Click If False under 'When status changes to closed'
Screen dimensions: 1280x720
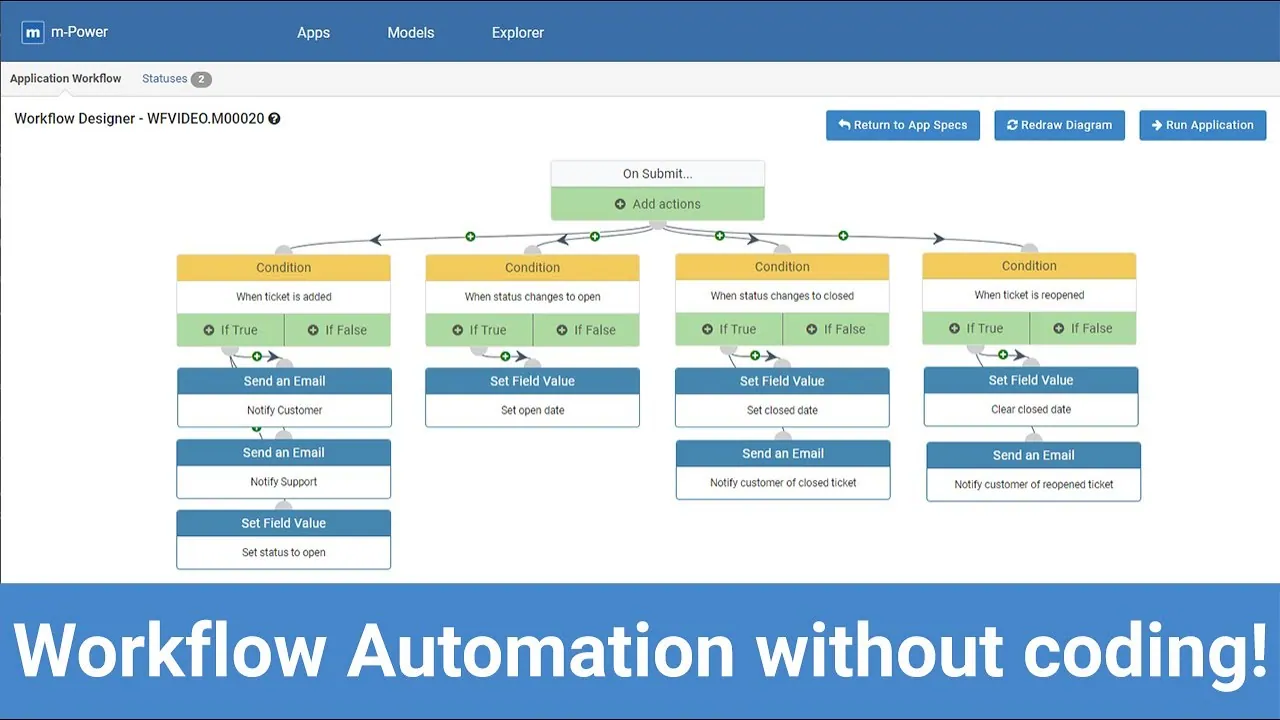(x=836, y=329)
